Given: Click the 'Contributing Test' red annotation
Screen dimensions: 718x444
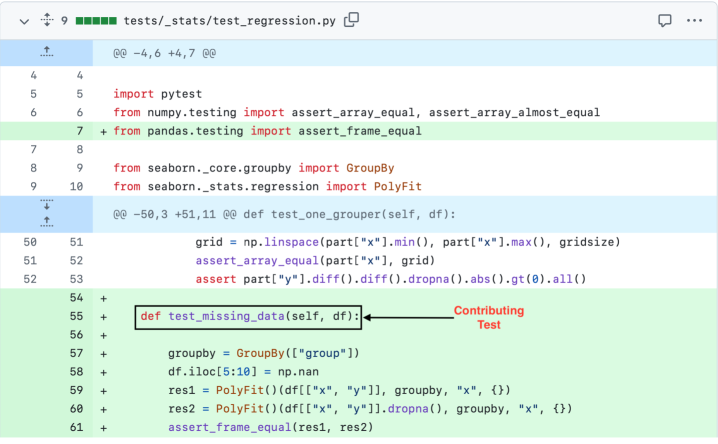Looking at the screenshot, I should point(488,318).
